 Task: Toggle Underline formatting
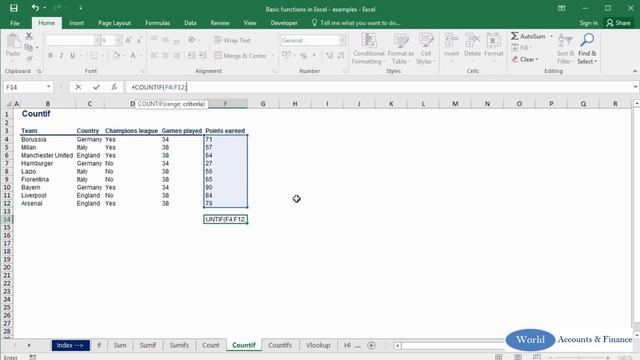tap(72, 56)
